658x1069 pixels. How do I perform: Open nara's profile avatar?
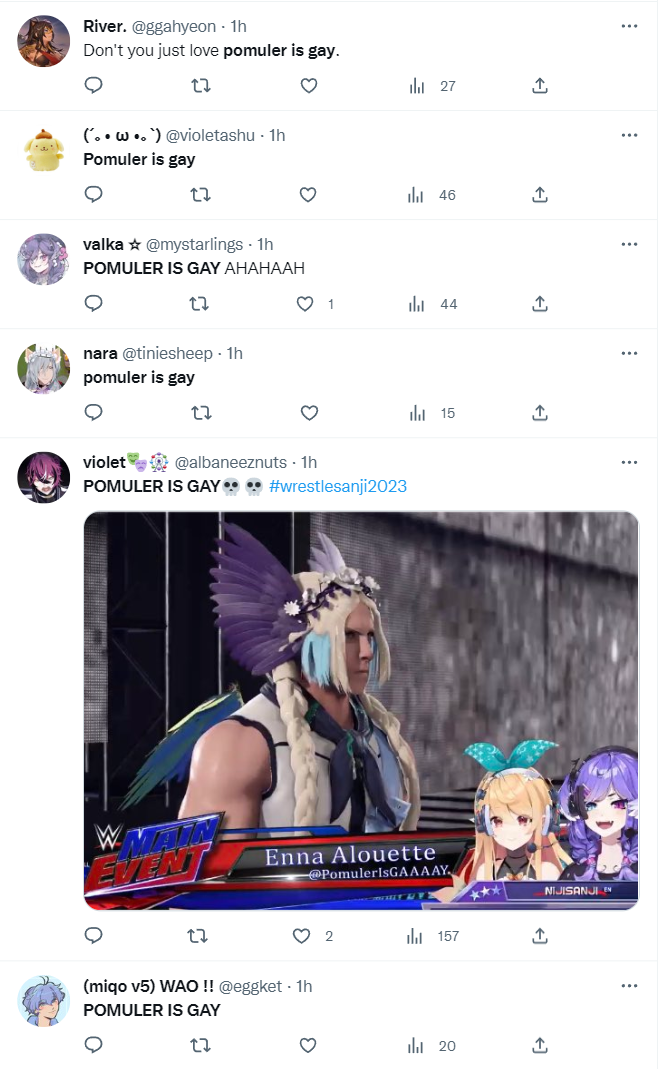pos(44,369)
